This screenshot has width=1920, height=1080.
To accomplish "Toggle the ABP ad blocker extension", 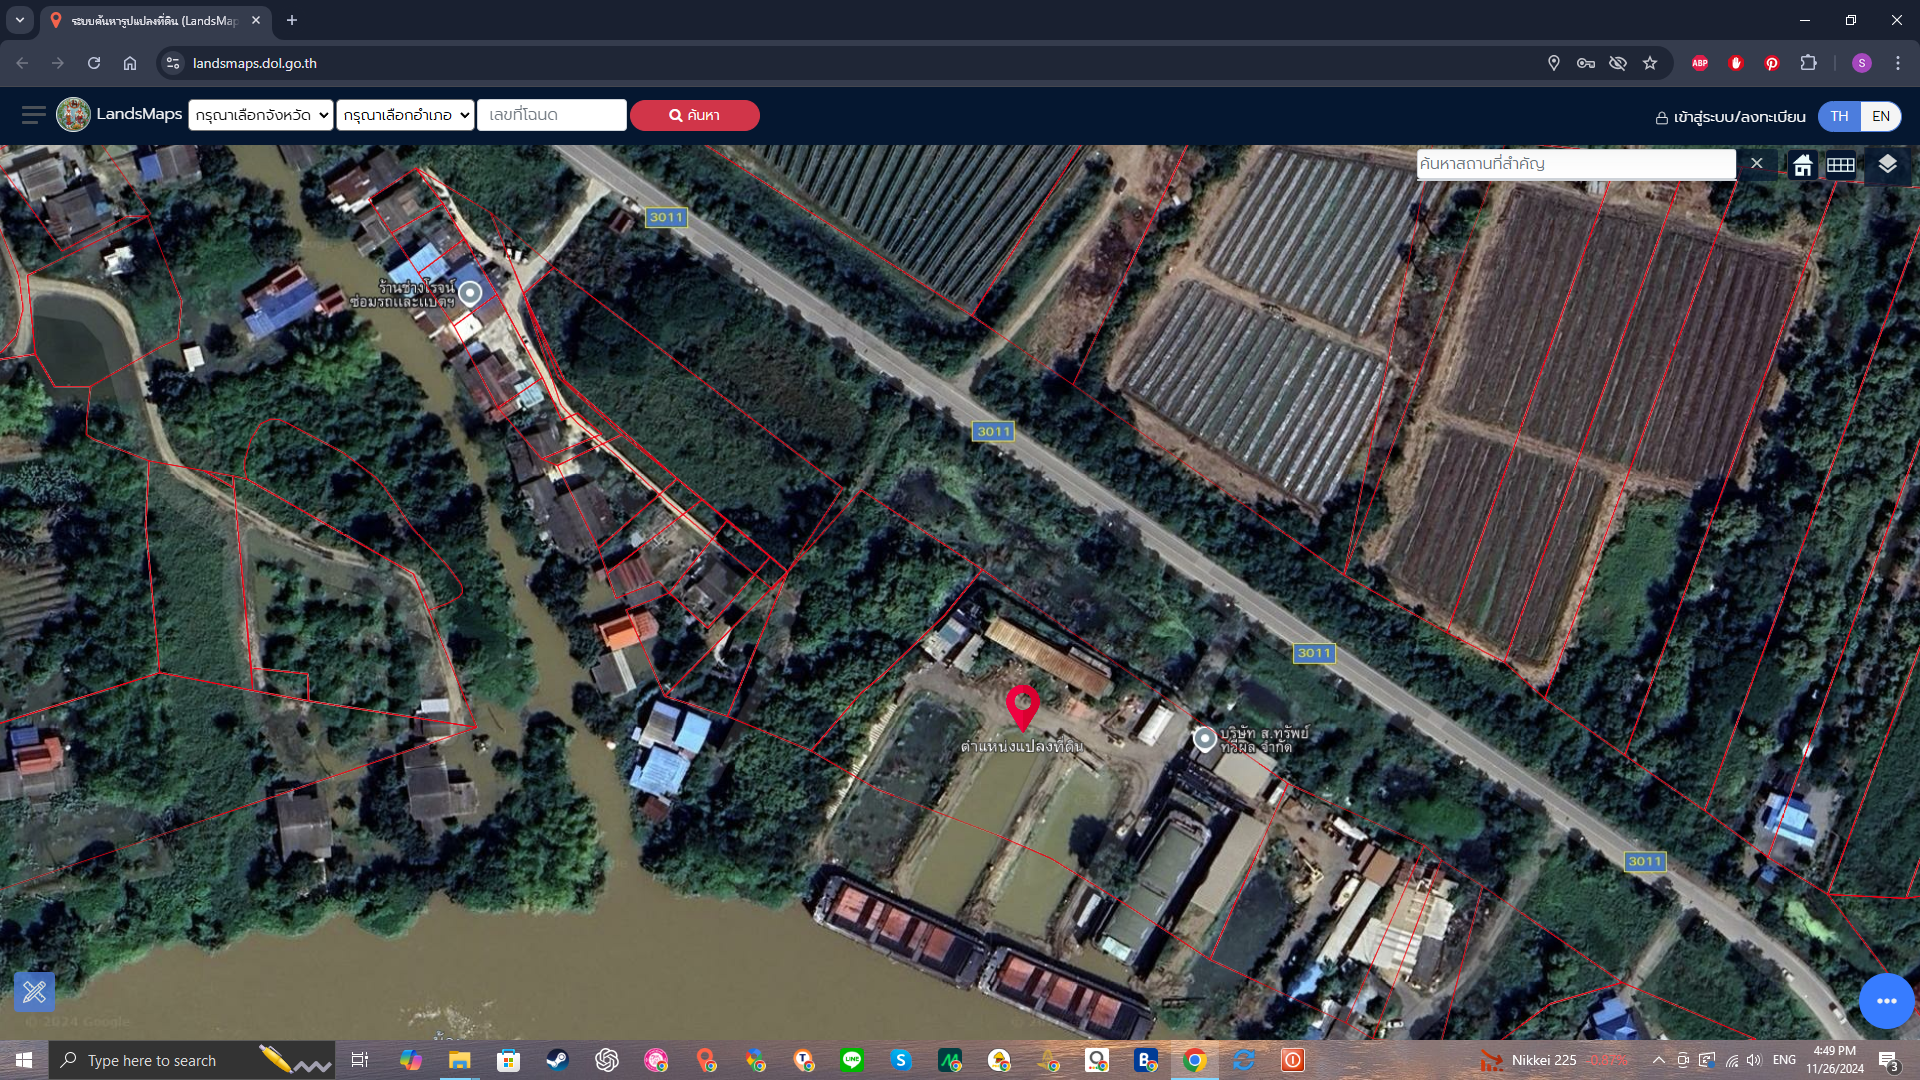I will point(1700,63).
